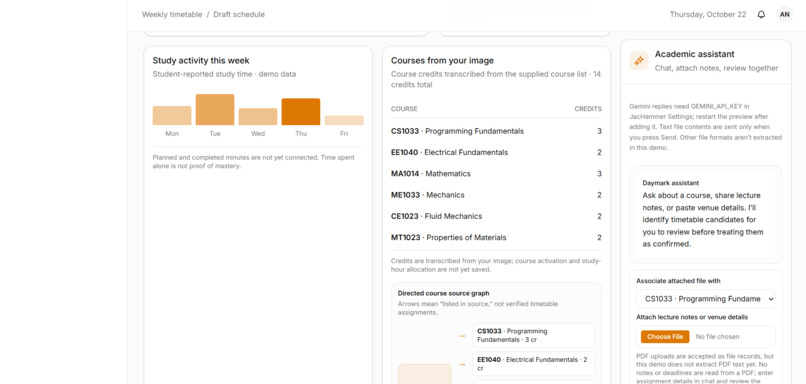Select the CS1033 3 cr graph node
The height and width of the screenshot is (384, 806).
point(534,335)
